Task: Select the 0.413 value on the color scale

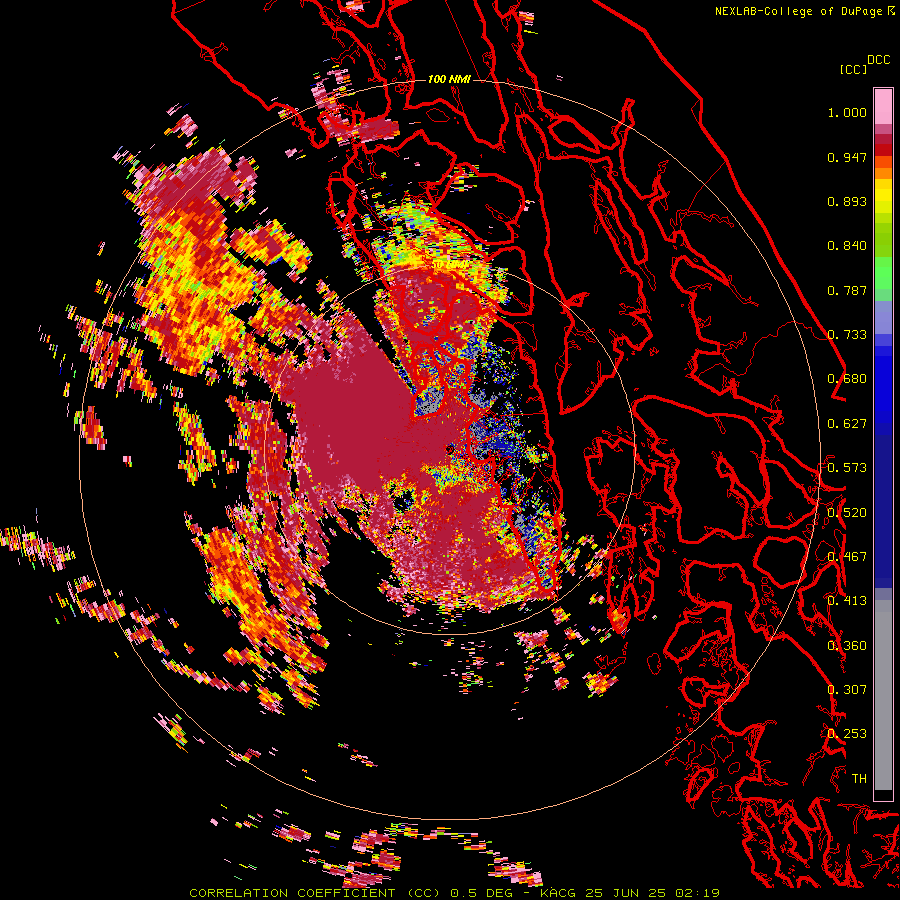Action: click(x=847, y=601)
